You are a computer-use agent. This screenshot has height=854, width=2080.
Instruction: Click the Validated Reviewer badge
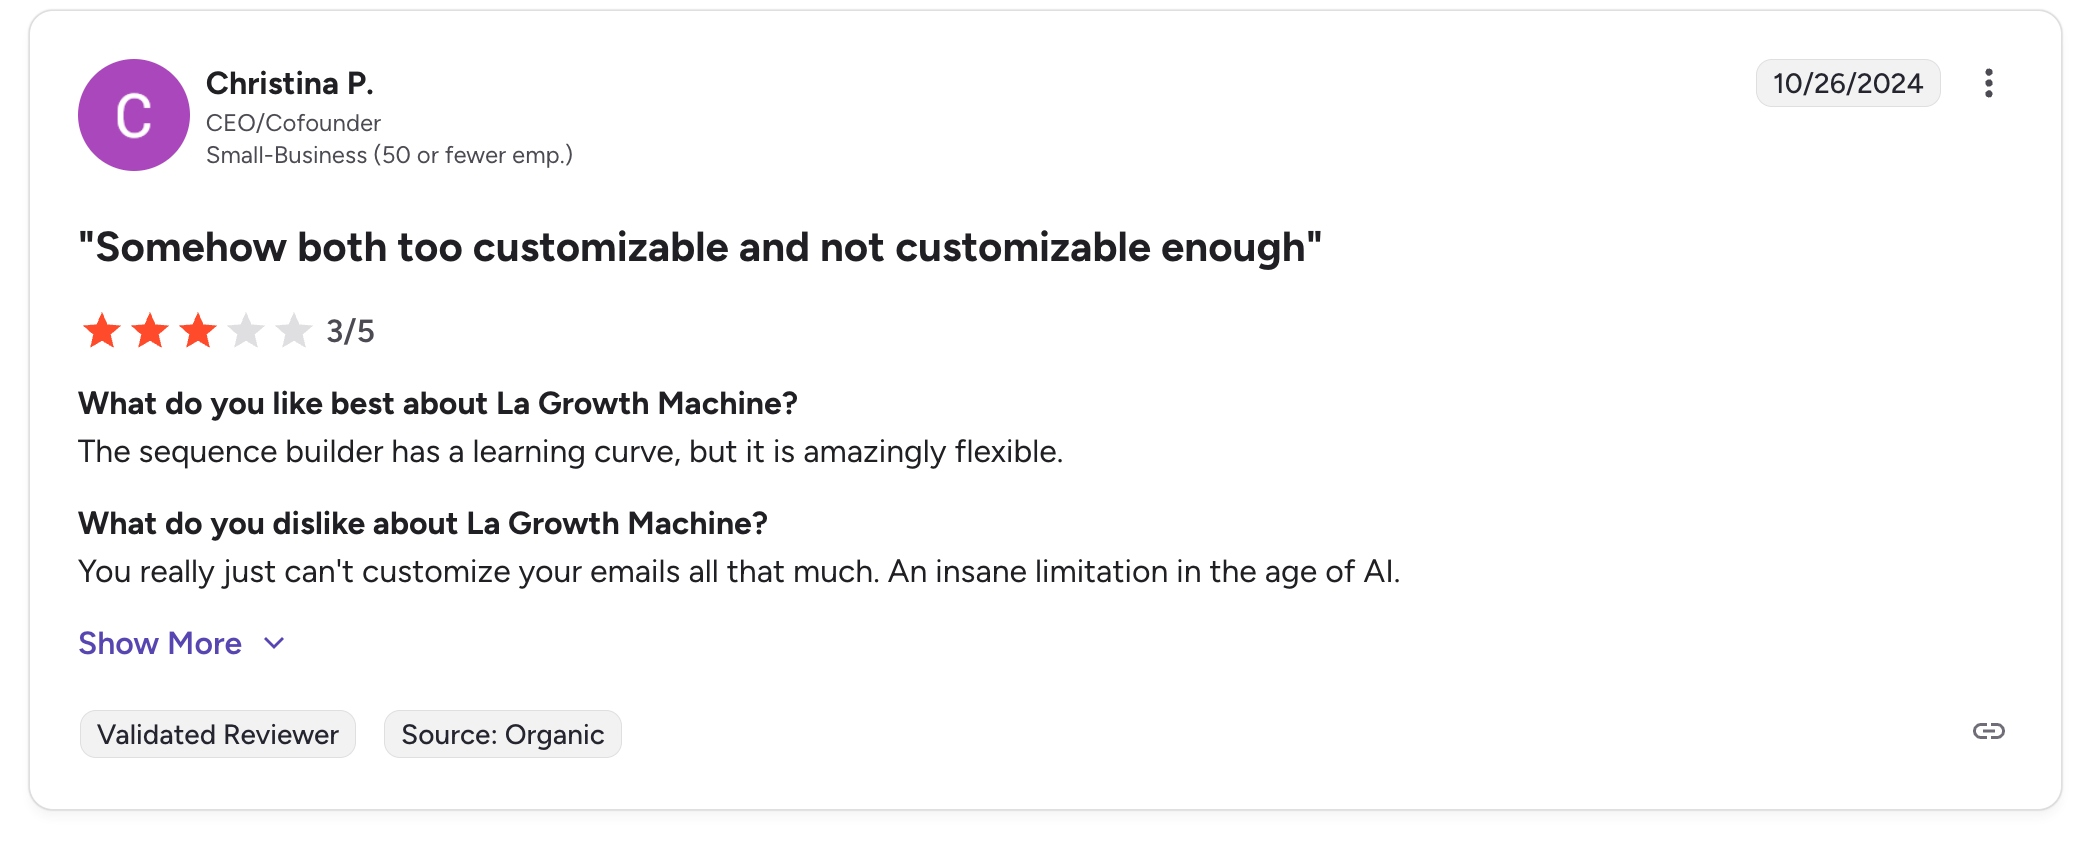click(218, 735)
